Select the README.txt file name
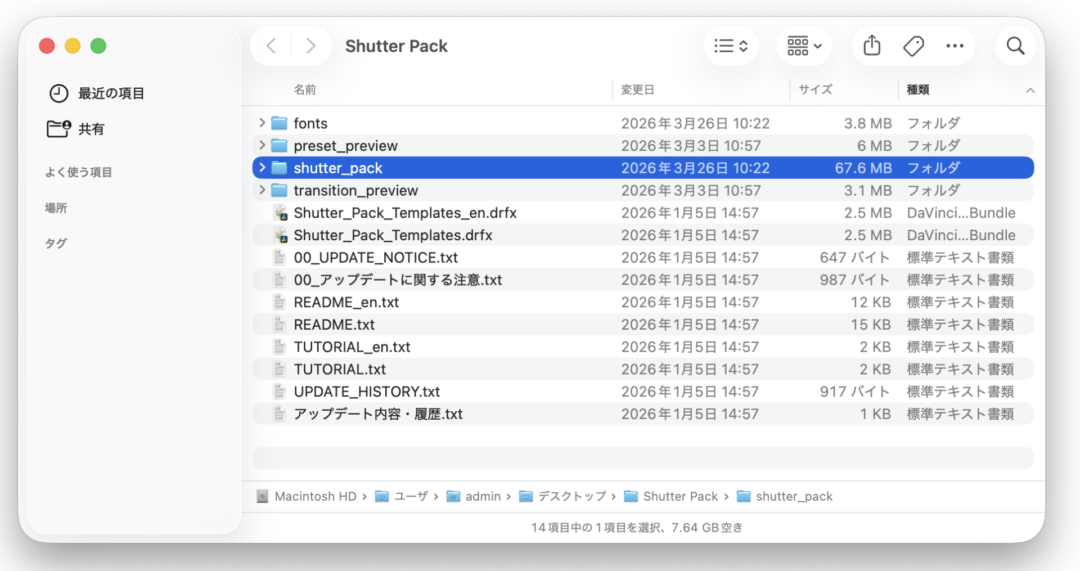1080x571 pixels. [334, 324]
